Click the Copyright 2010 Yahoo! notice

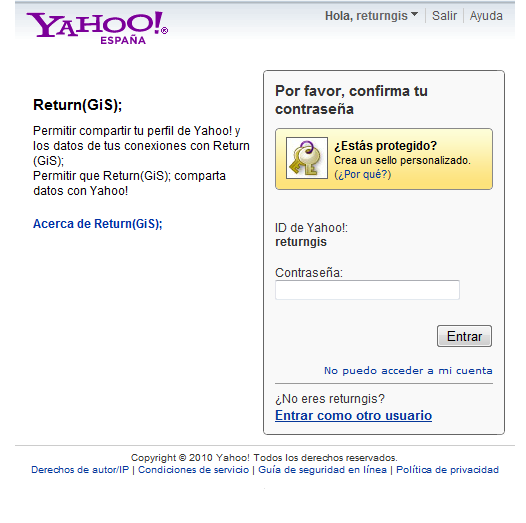pyautogui.click(x=264, y=458)
